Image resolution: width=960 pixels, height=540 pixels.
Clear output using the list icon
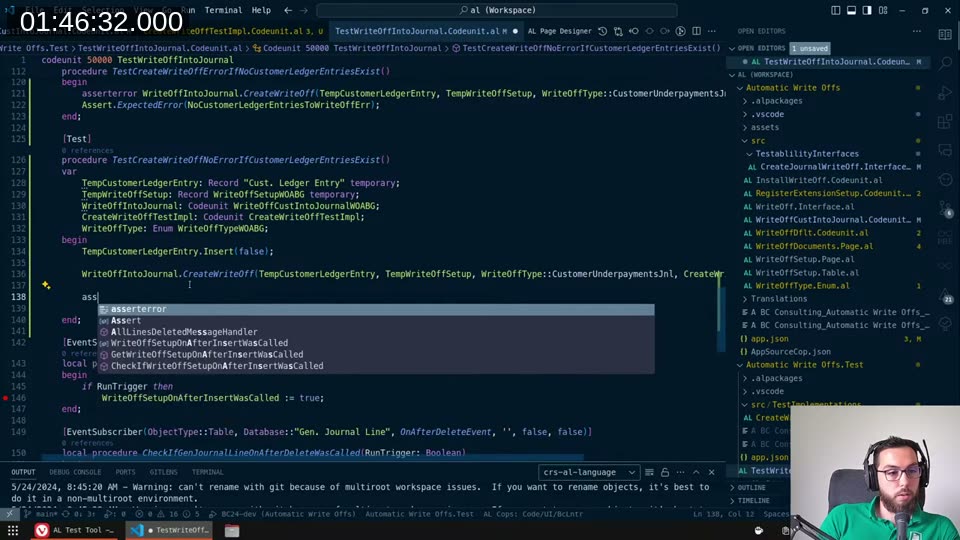[649, 472]
